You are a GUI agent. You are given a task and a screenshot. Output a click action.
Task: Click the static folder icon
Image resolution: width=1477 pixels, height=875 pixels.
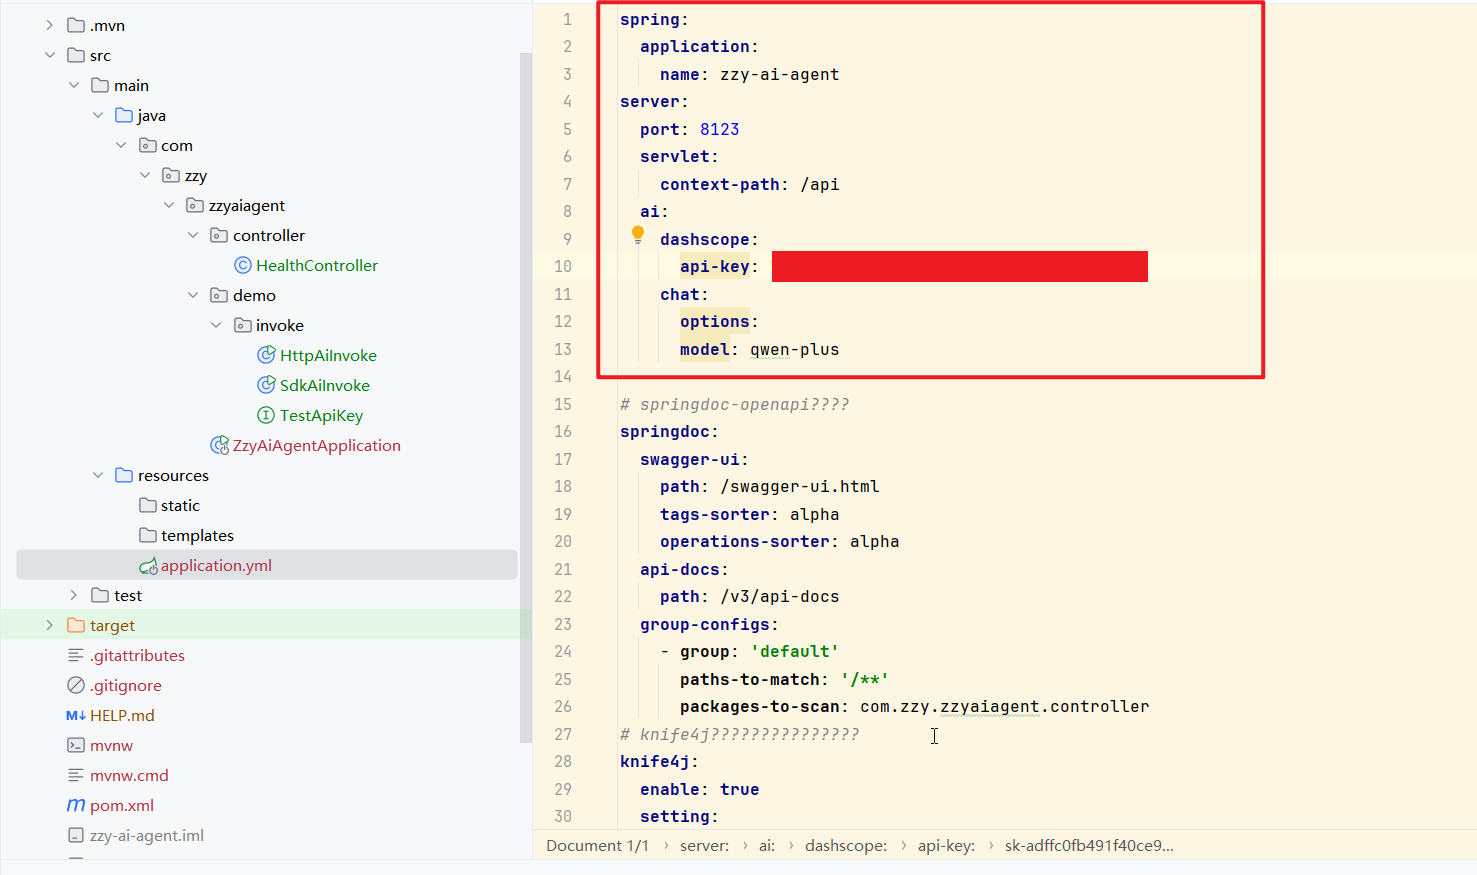(148, 505)
